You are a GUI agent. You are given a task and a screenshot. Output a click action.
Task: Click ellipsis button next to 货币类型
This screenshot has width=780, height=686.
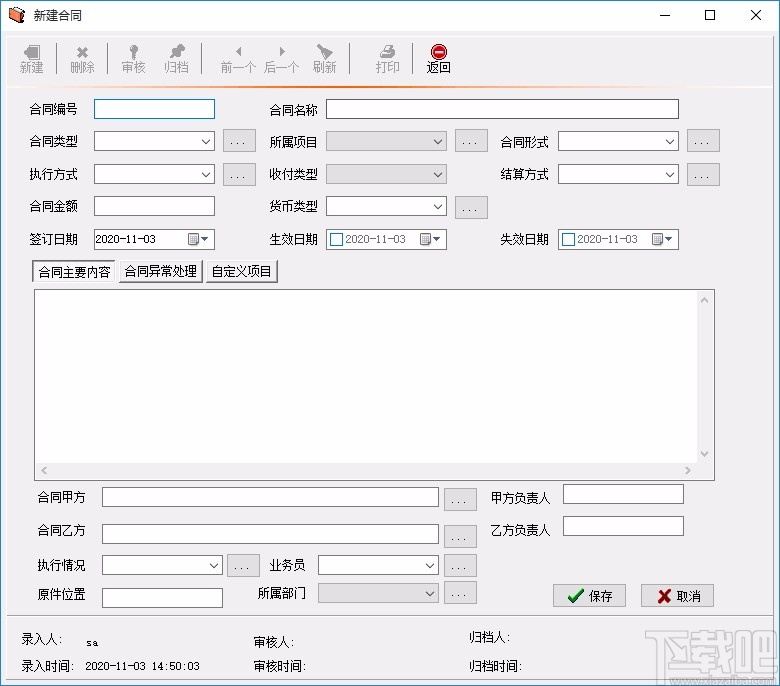click(471, 207)
